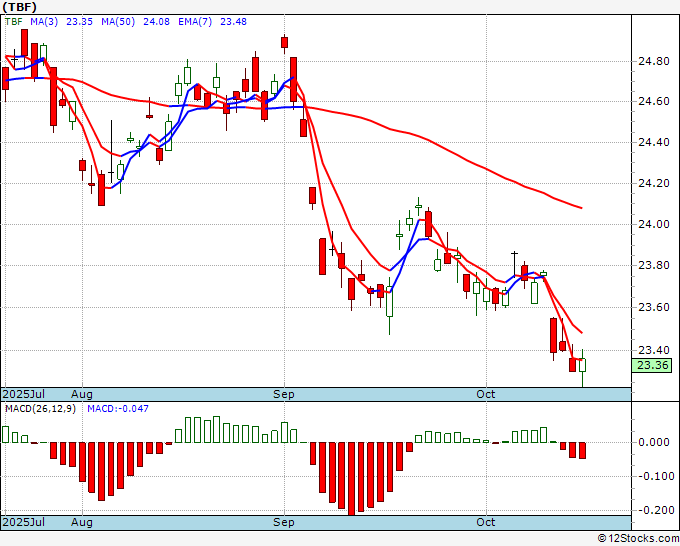680x546 pixels.
Task: Click the 24.80 price axis label
Action: pos(654,61)
